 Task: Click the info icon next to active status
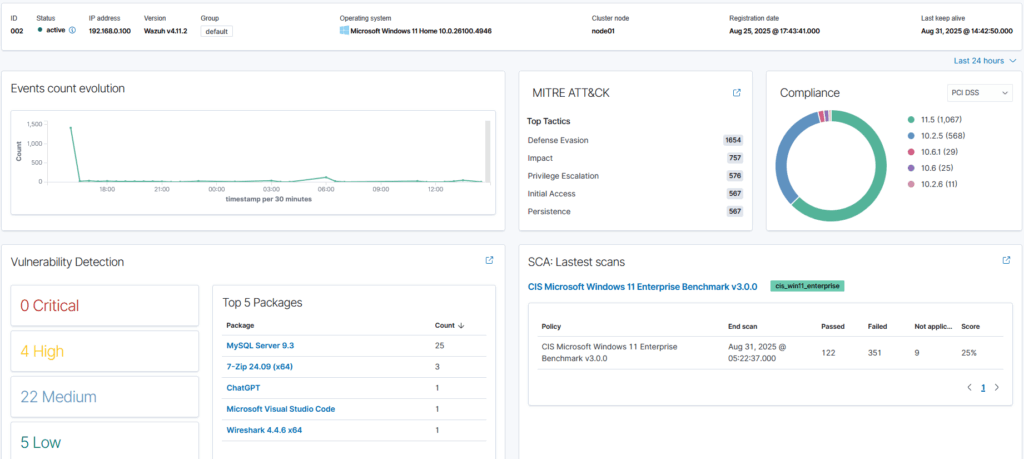click(72, 31)
